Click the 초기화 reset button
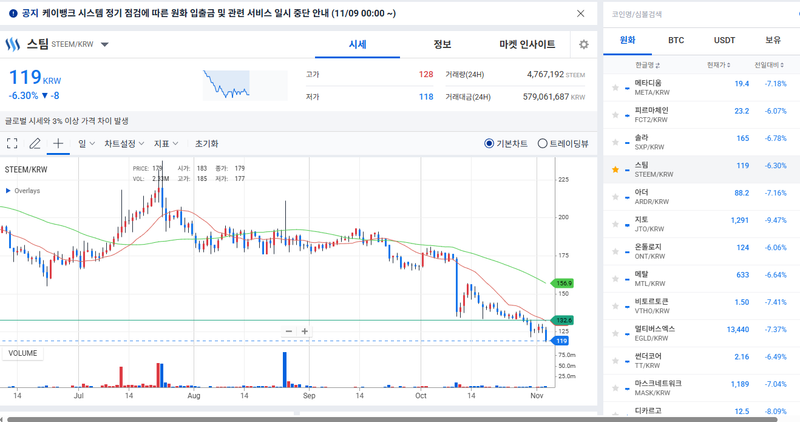The image size is (800, 422). point(206,143)
